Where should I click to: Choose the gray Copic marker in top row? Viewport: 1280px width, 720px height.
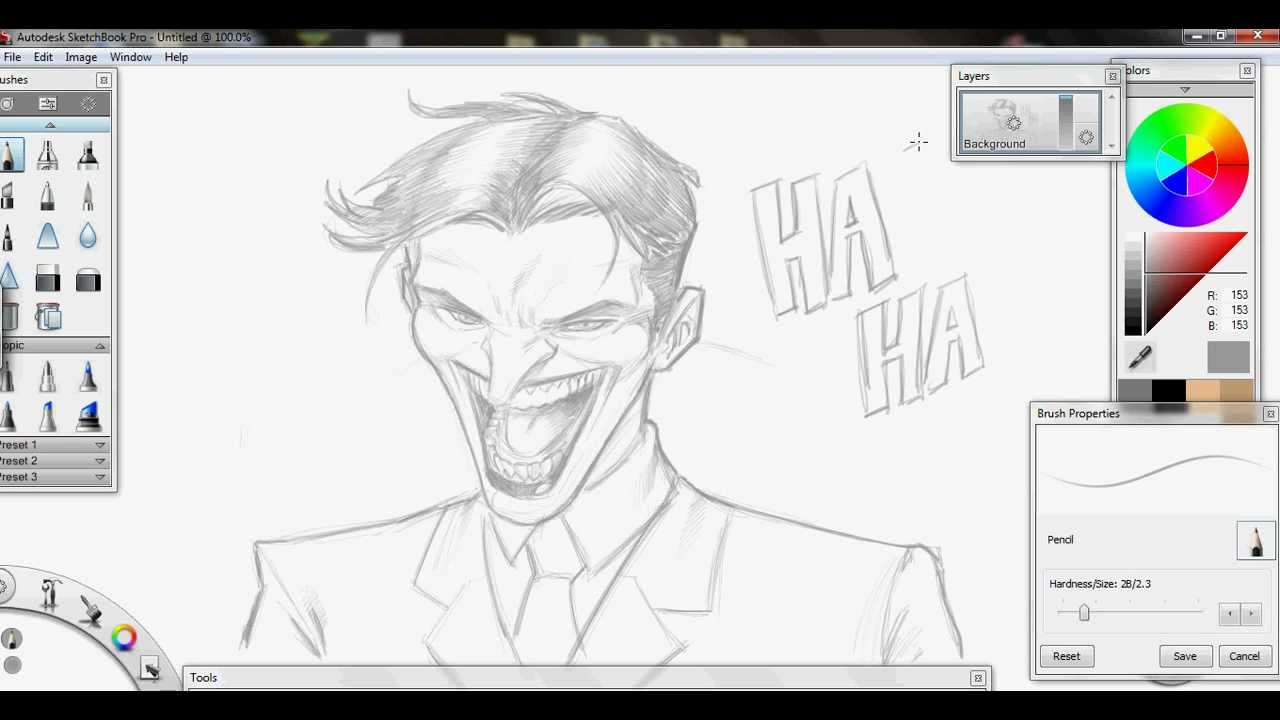click(x=47, y=376)
